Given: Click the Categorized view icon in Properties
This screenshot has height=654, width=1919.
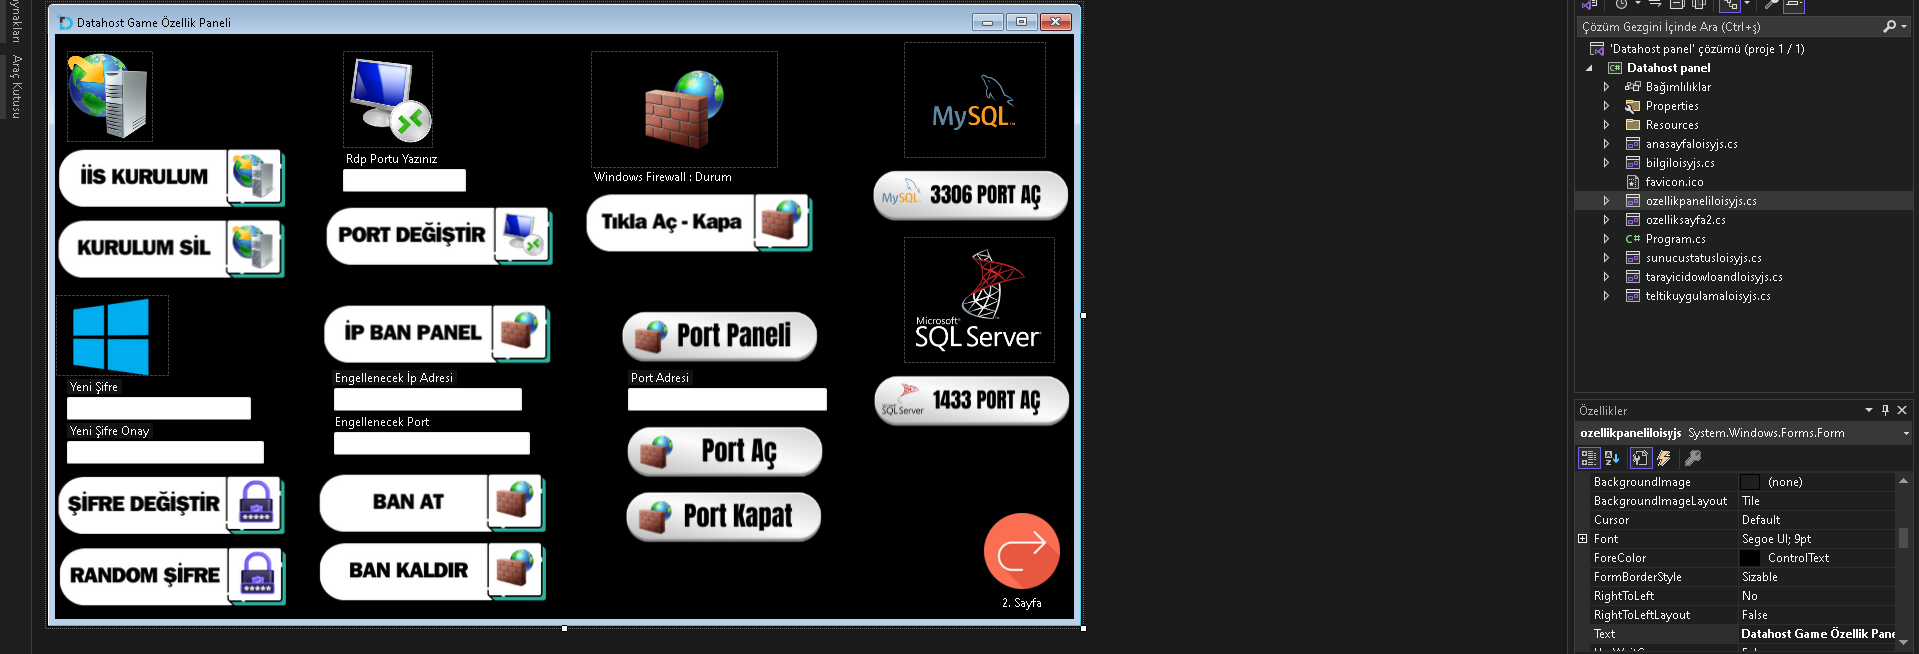Looking at the screenshot, I should [x=1588, y=458].
